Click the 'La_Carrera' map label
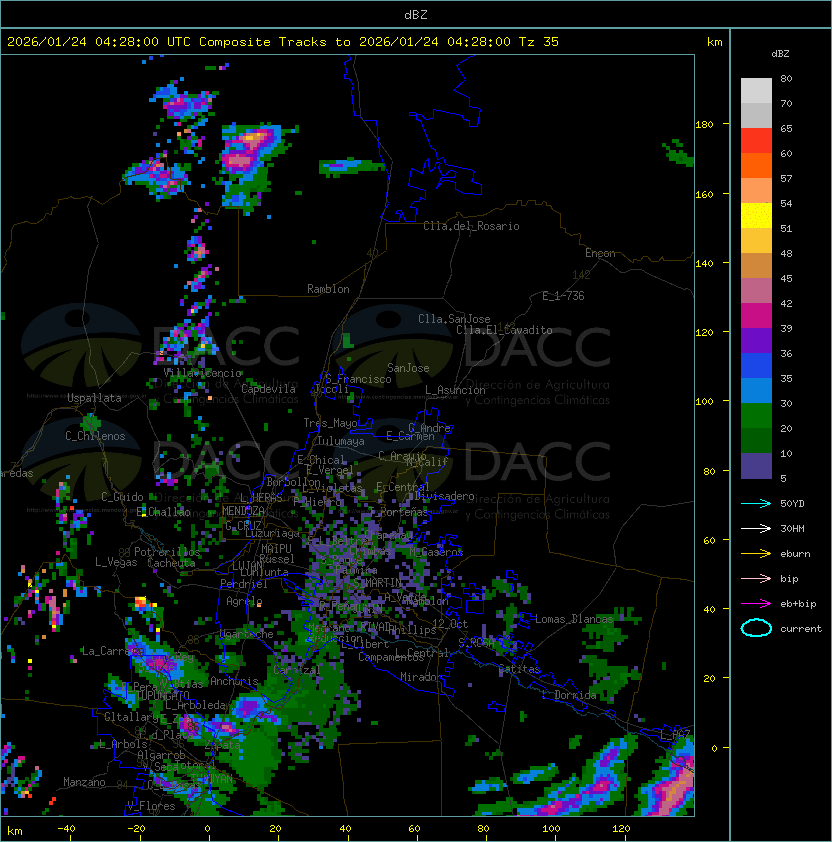This screenshot has width=832, height=842. tap(112, 651)
